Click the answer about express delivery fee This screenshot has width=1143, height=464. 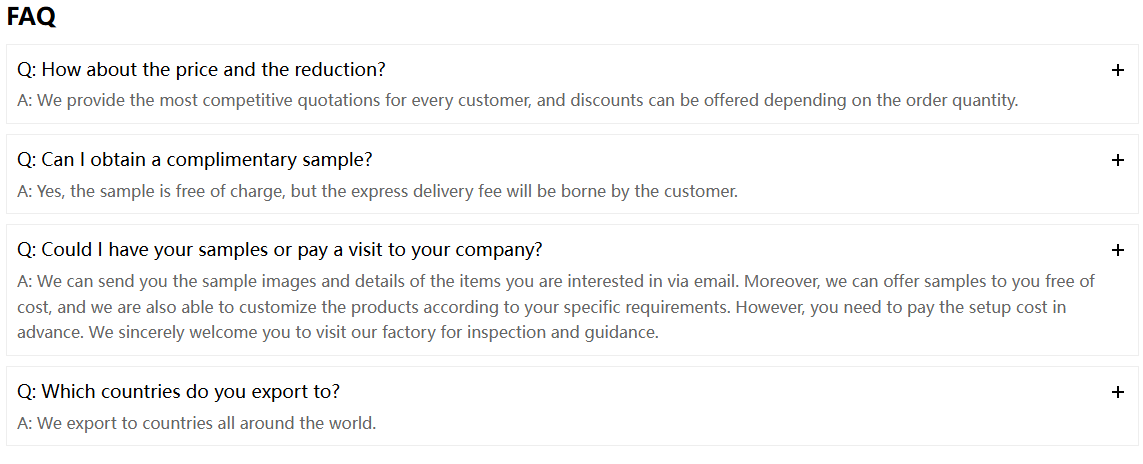tap(378, 192)
